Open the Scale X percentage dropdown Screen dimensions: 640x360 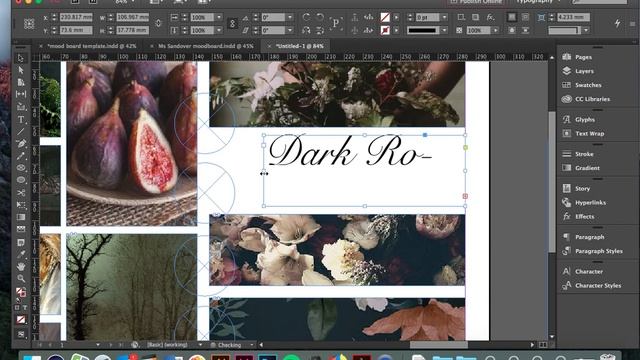point(219,17)
